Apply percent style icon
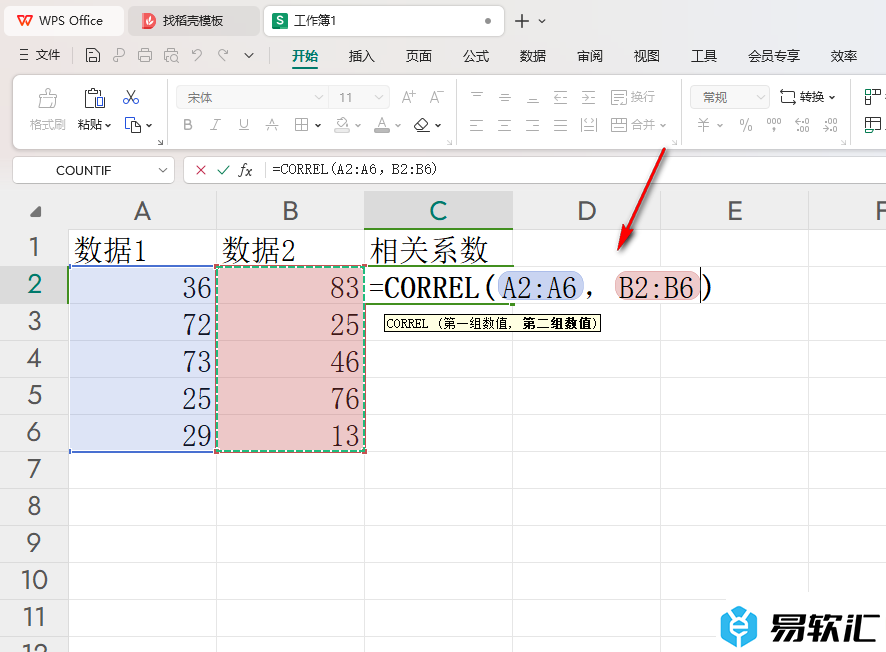 pos(746,125)
